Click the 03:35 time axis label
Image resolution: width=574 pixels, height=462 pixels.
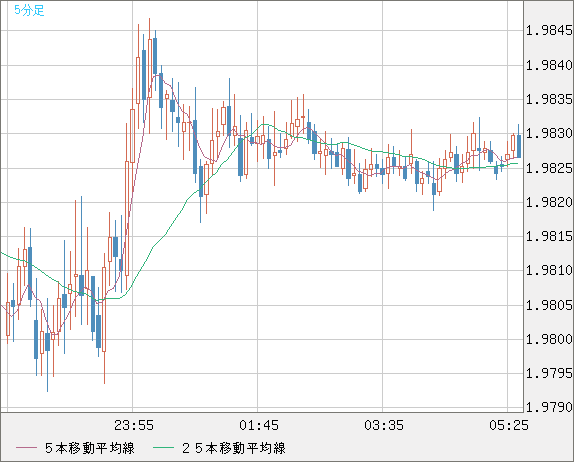pyautogui.click(x=384, y=425)
